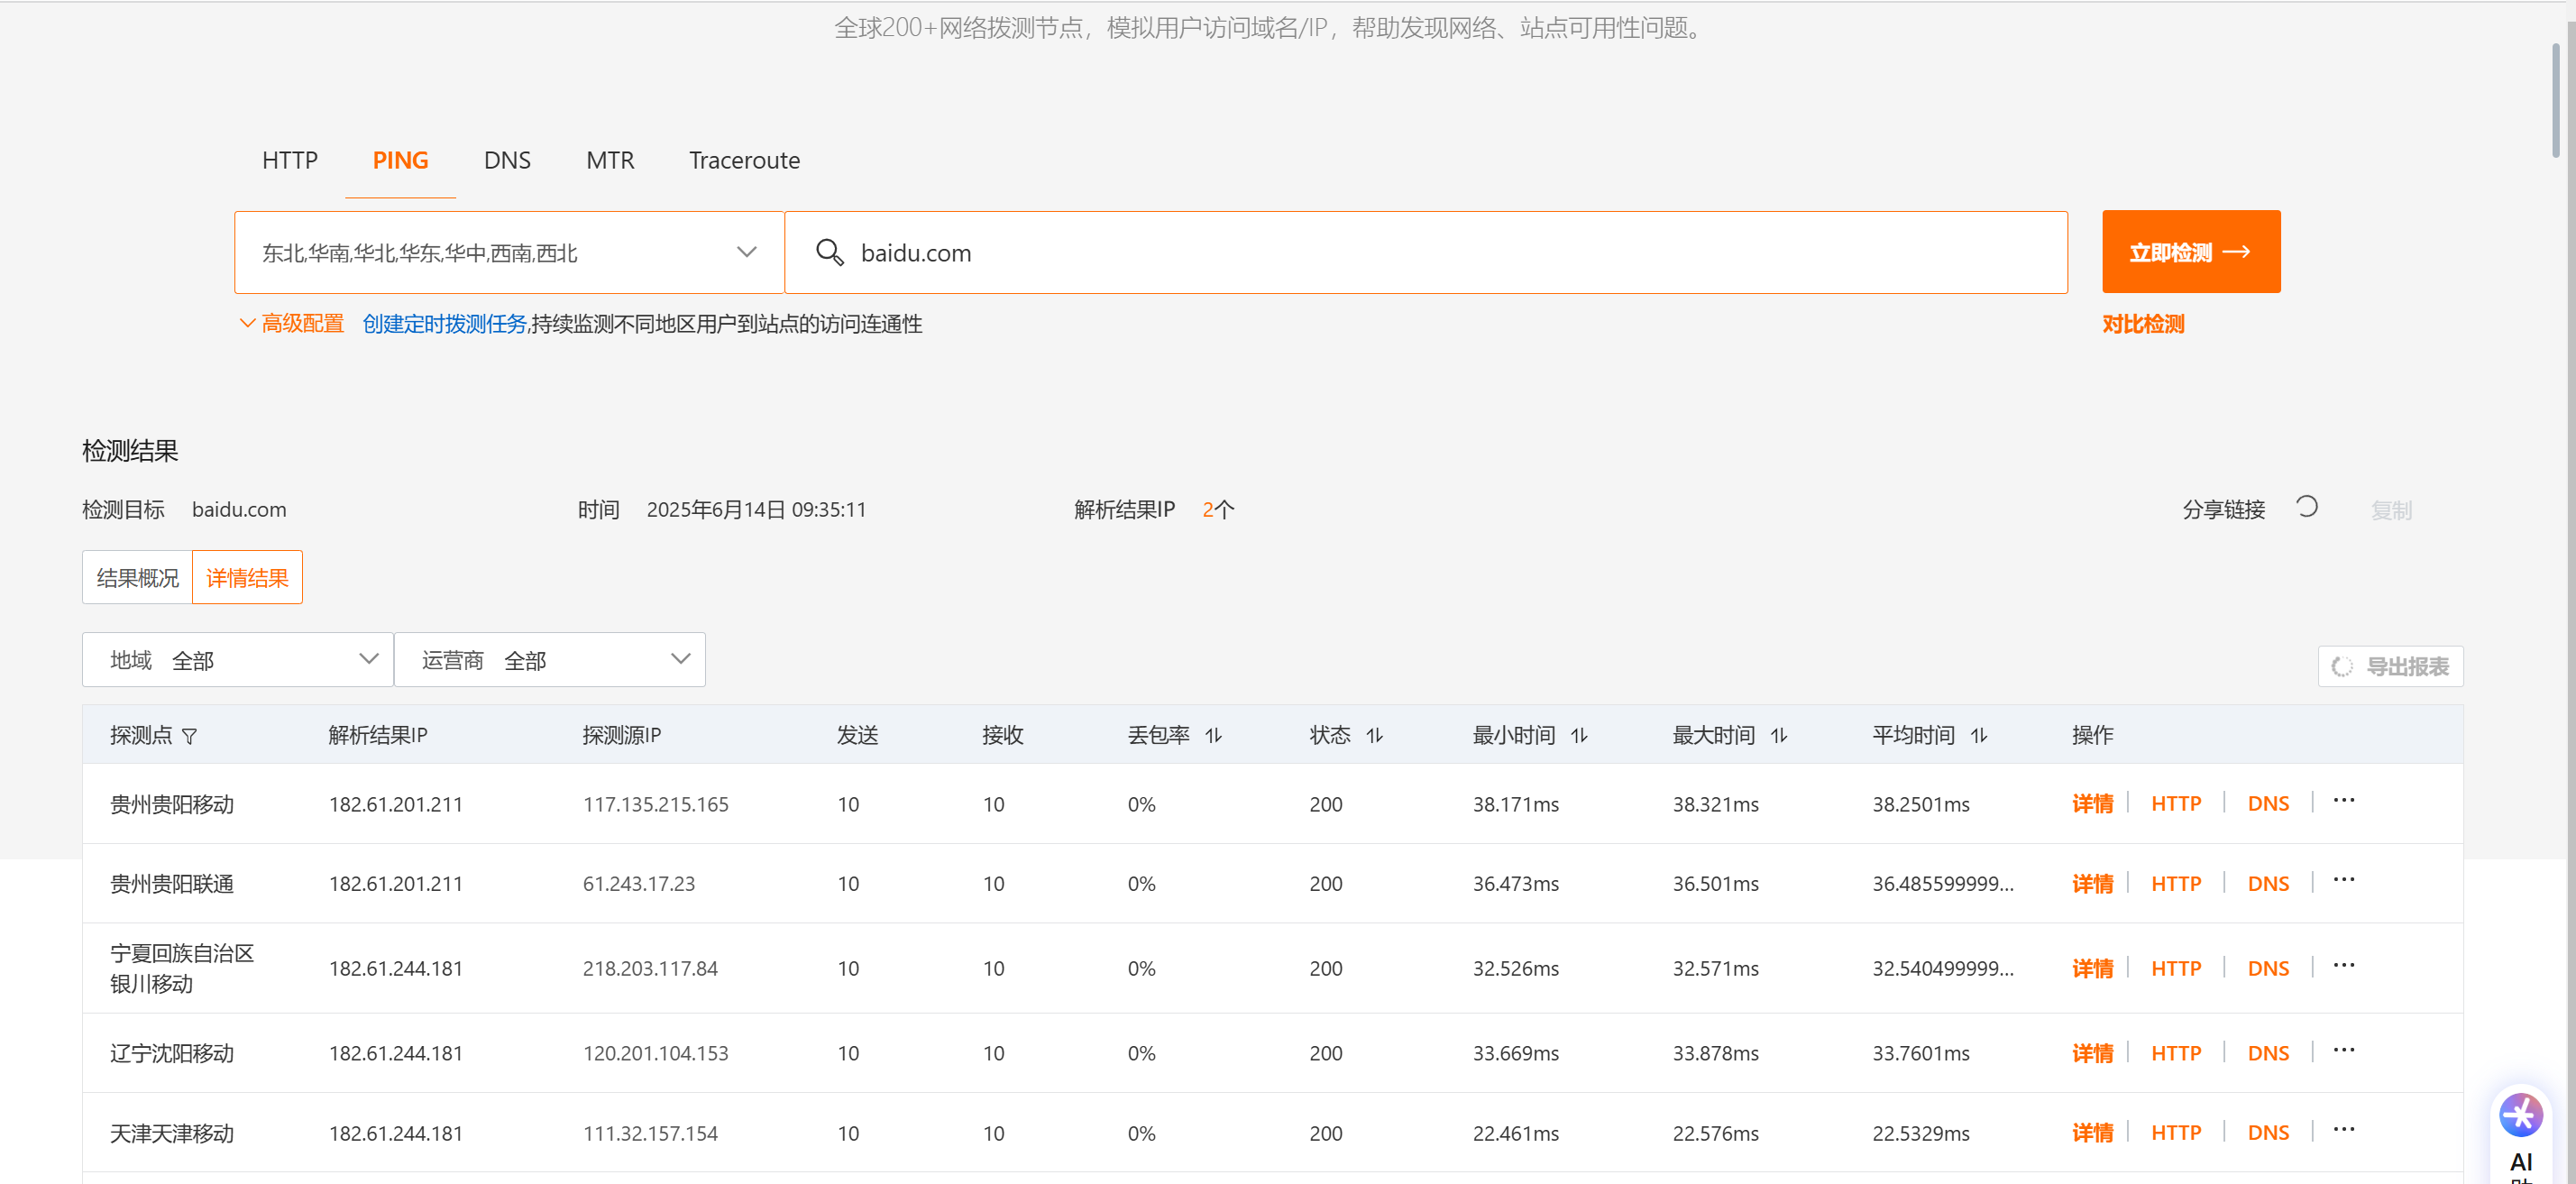
Task: Run HTTP test for 天津天津移动
Action: 2176,1133
